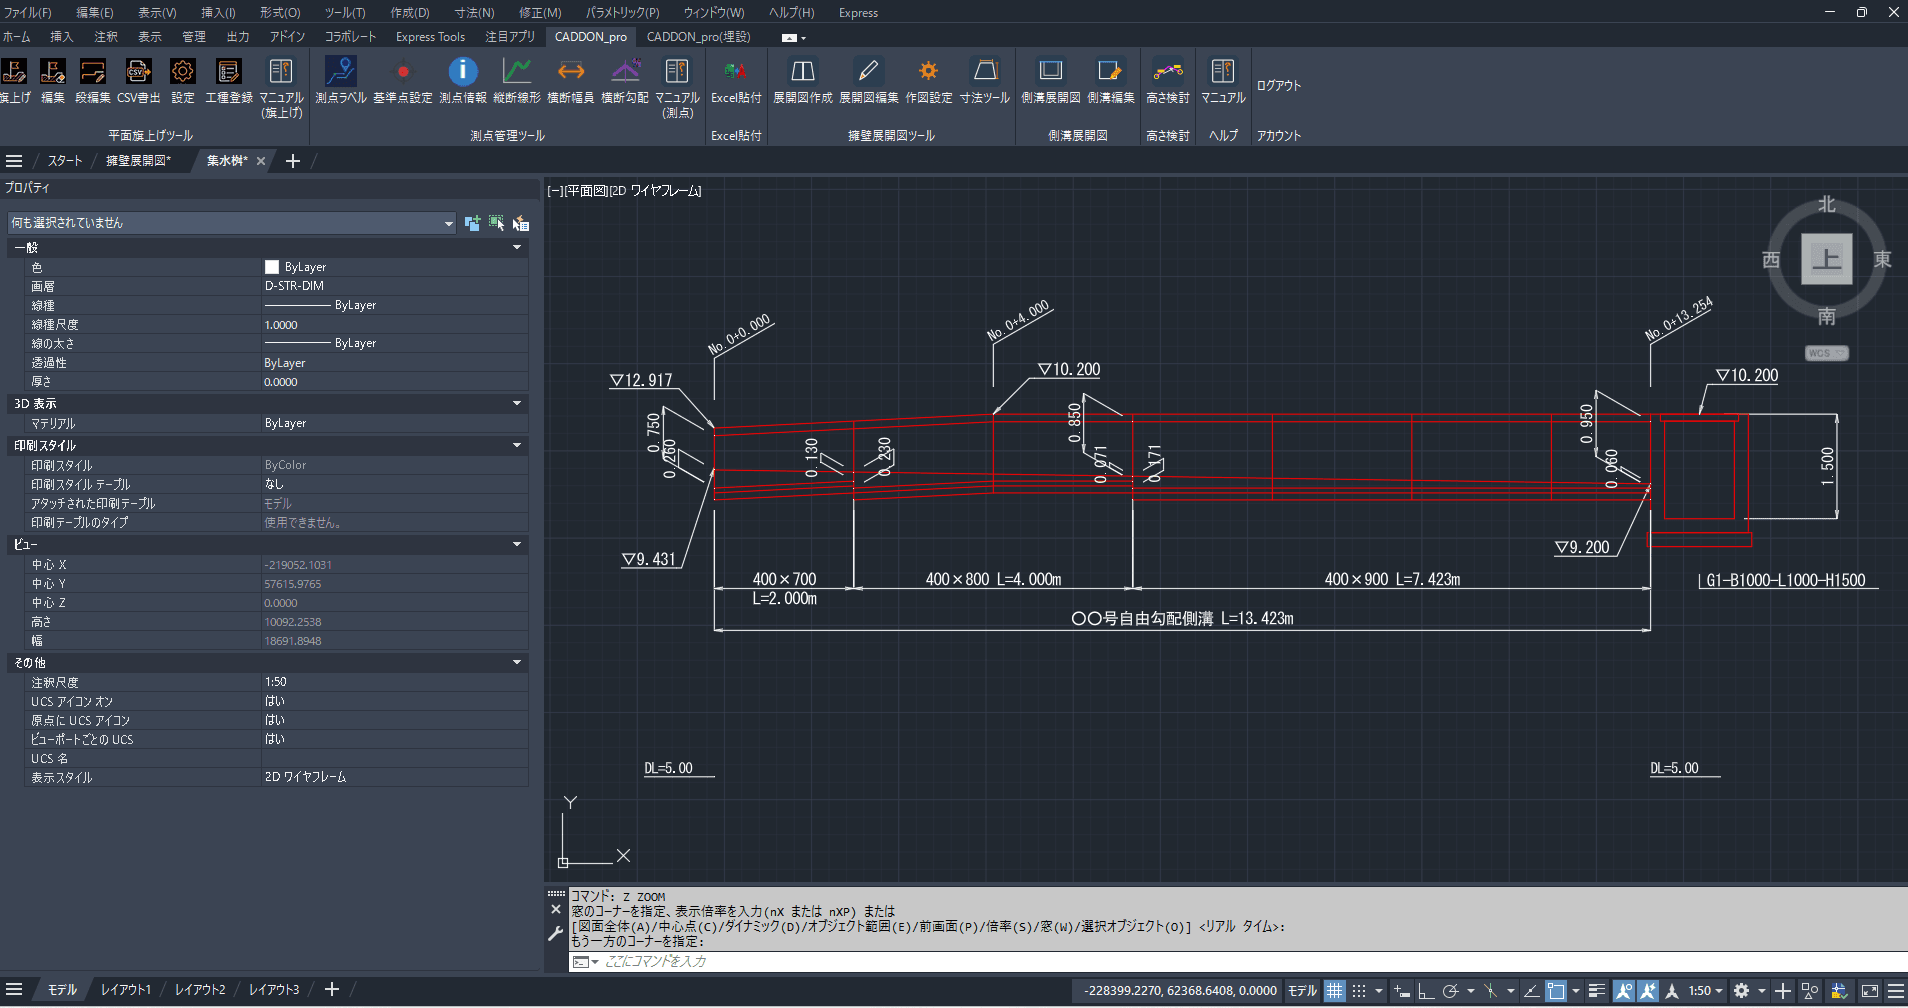The image size is (1908, 1008).
Task: Toggle snap mode in status bar
Action: click(1359, 991)
